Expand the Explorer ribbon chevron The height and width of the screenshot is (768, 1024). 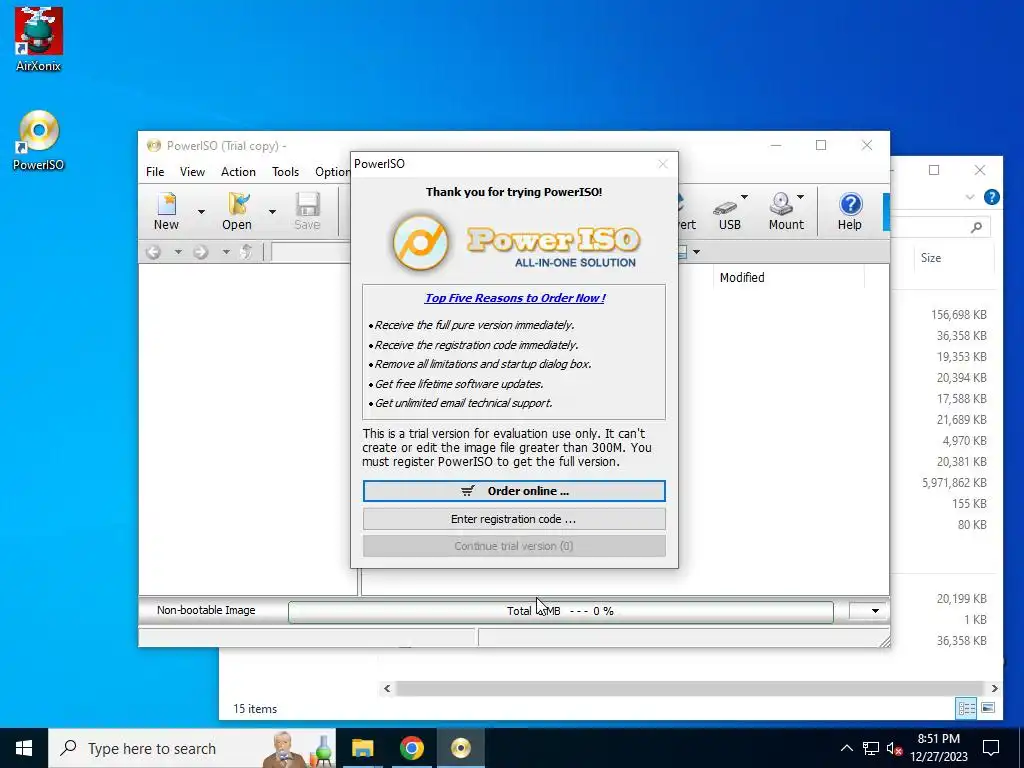(x=970, y=197)
